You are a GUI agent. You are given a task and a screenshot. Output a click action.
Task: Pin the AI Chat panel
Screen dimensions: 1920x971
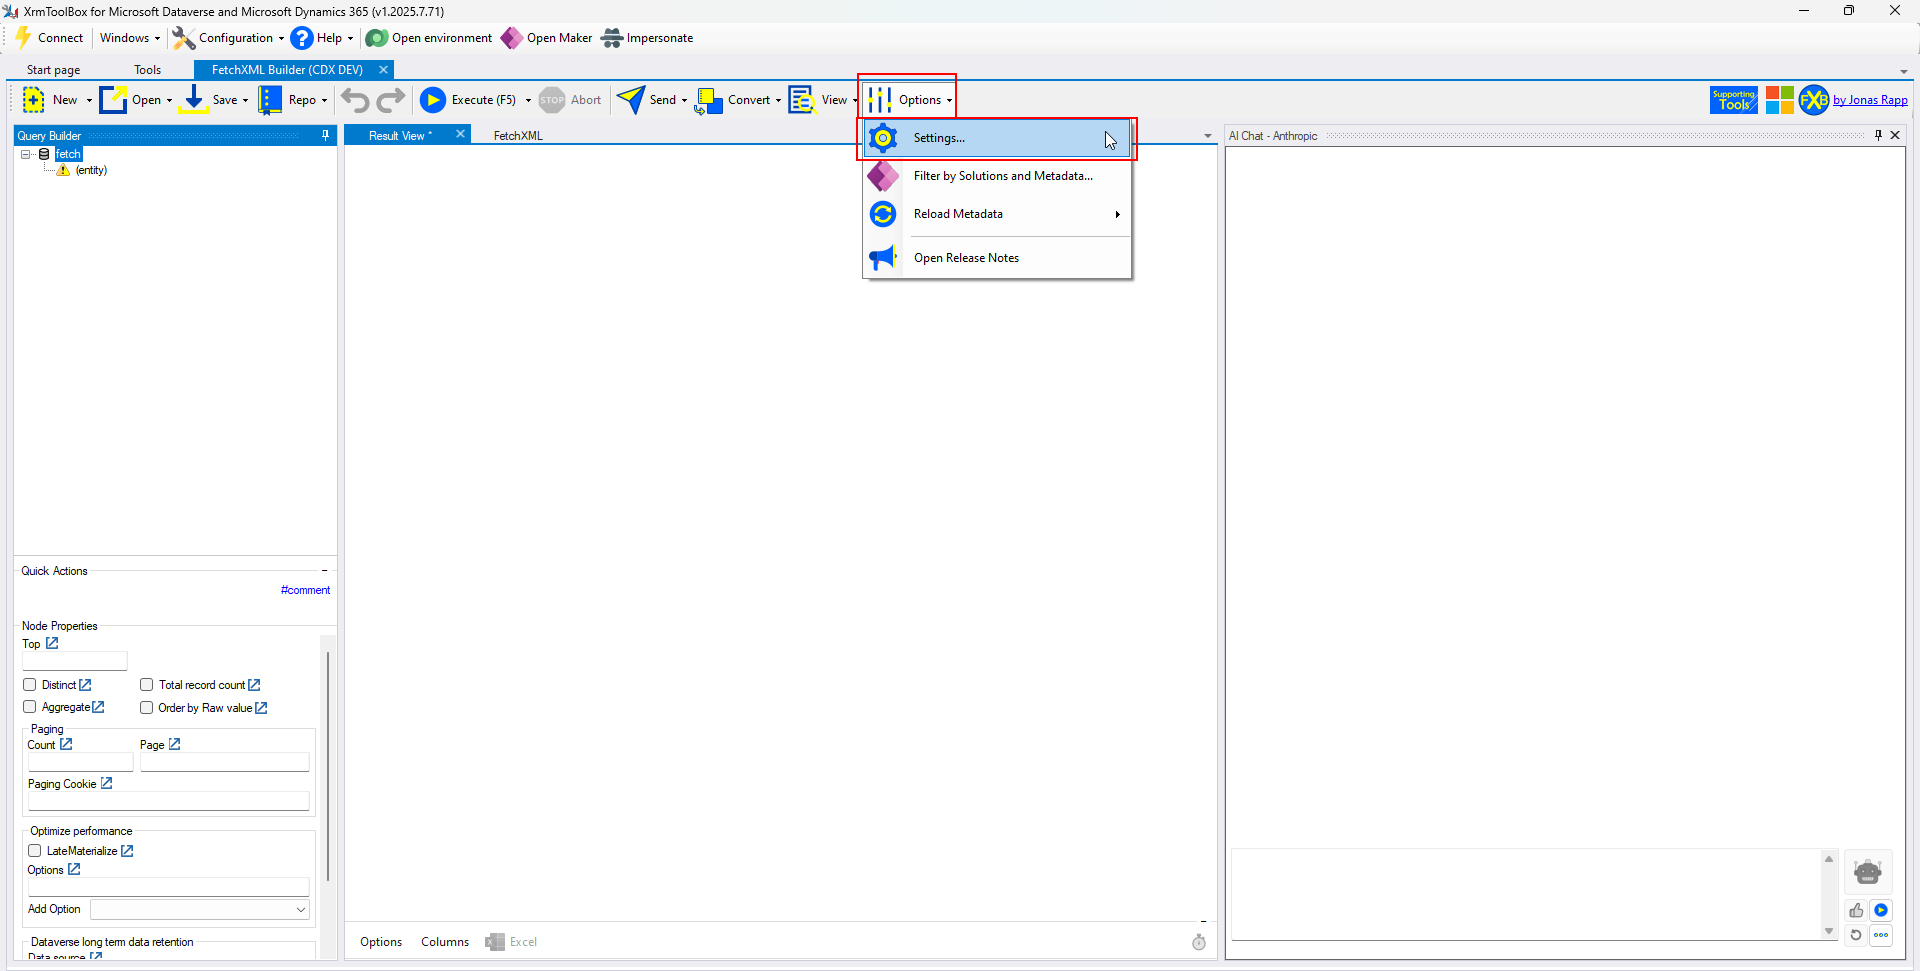point(1878,135)
